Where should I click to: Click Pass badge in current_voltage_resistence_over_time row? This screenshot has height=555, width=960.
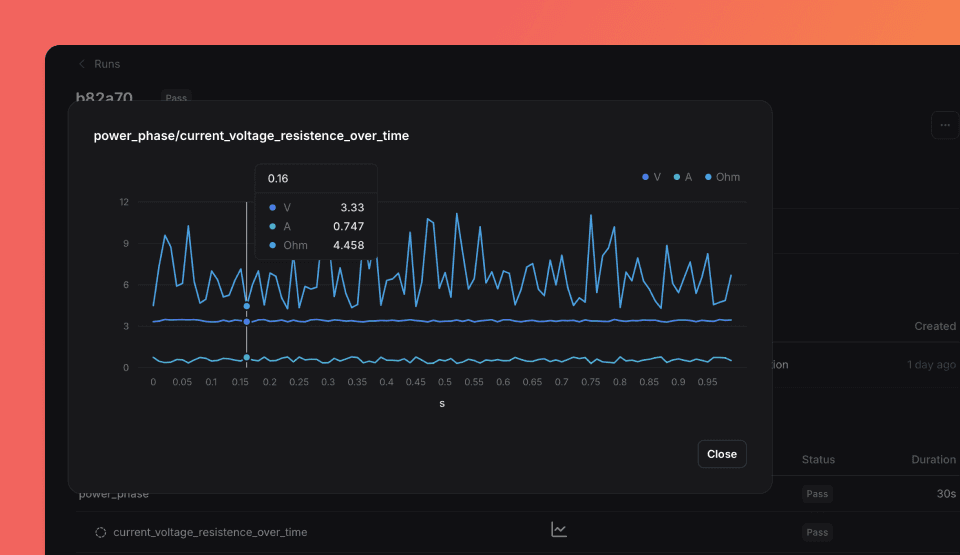coord(817,532)
